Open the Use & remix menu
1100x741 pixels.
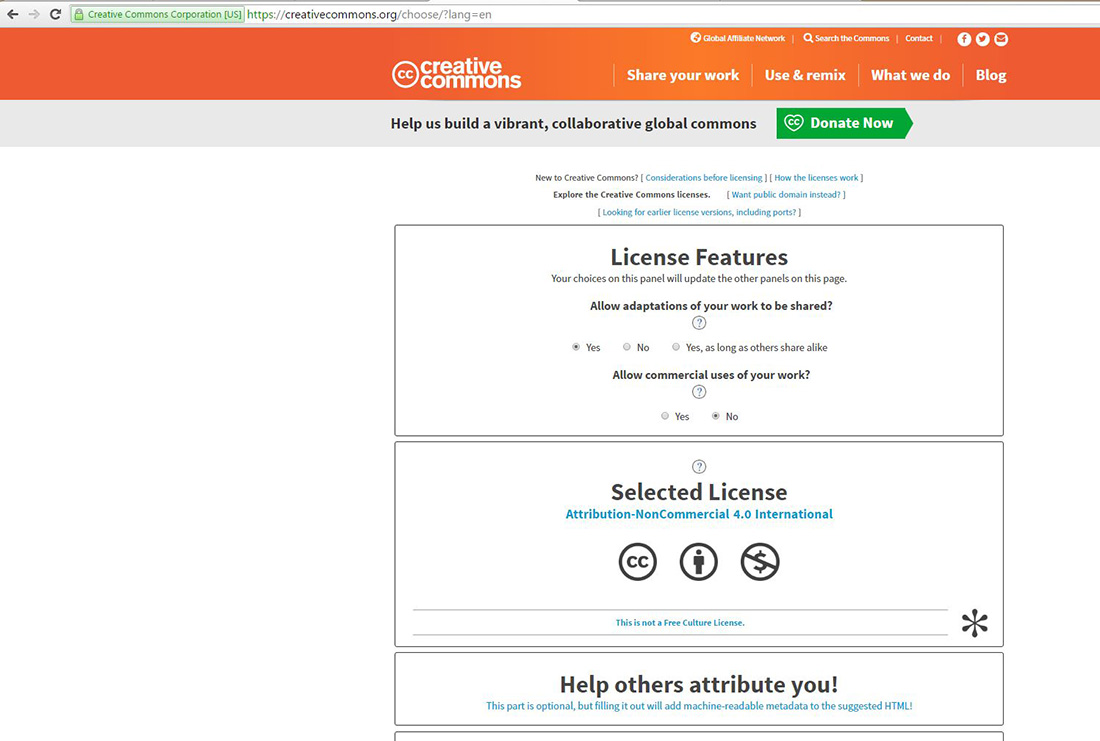[x=805, y=75]
